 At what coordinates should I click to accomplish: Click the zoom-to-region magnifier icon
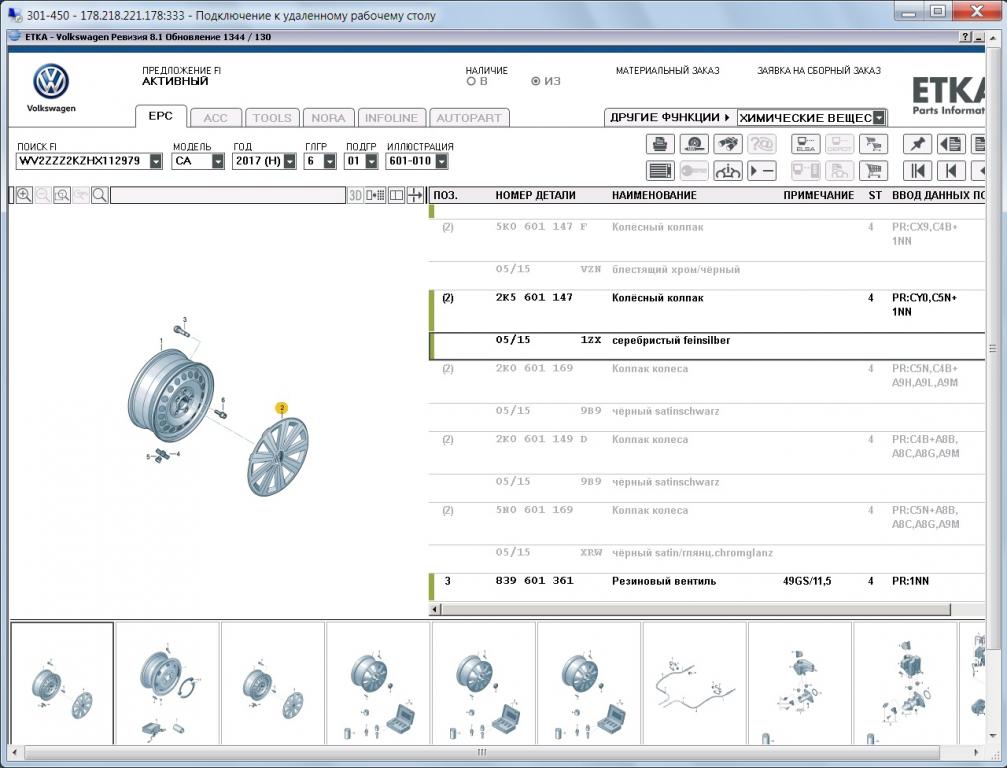[62, 195]
